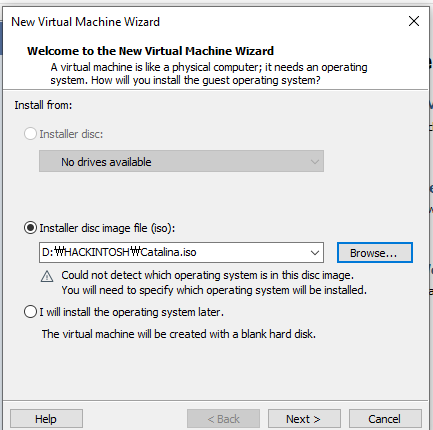Click the warning triangle icon
The image size is (433, 430).
click(47, 276)
